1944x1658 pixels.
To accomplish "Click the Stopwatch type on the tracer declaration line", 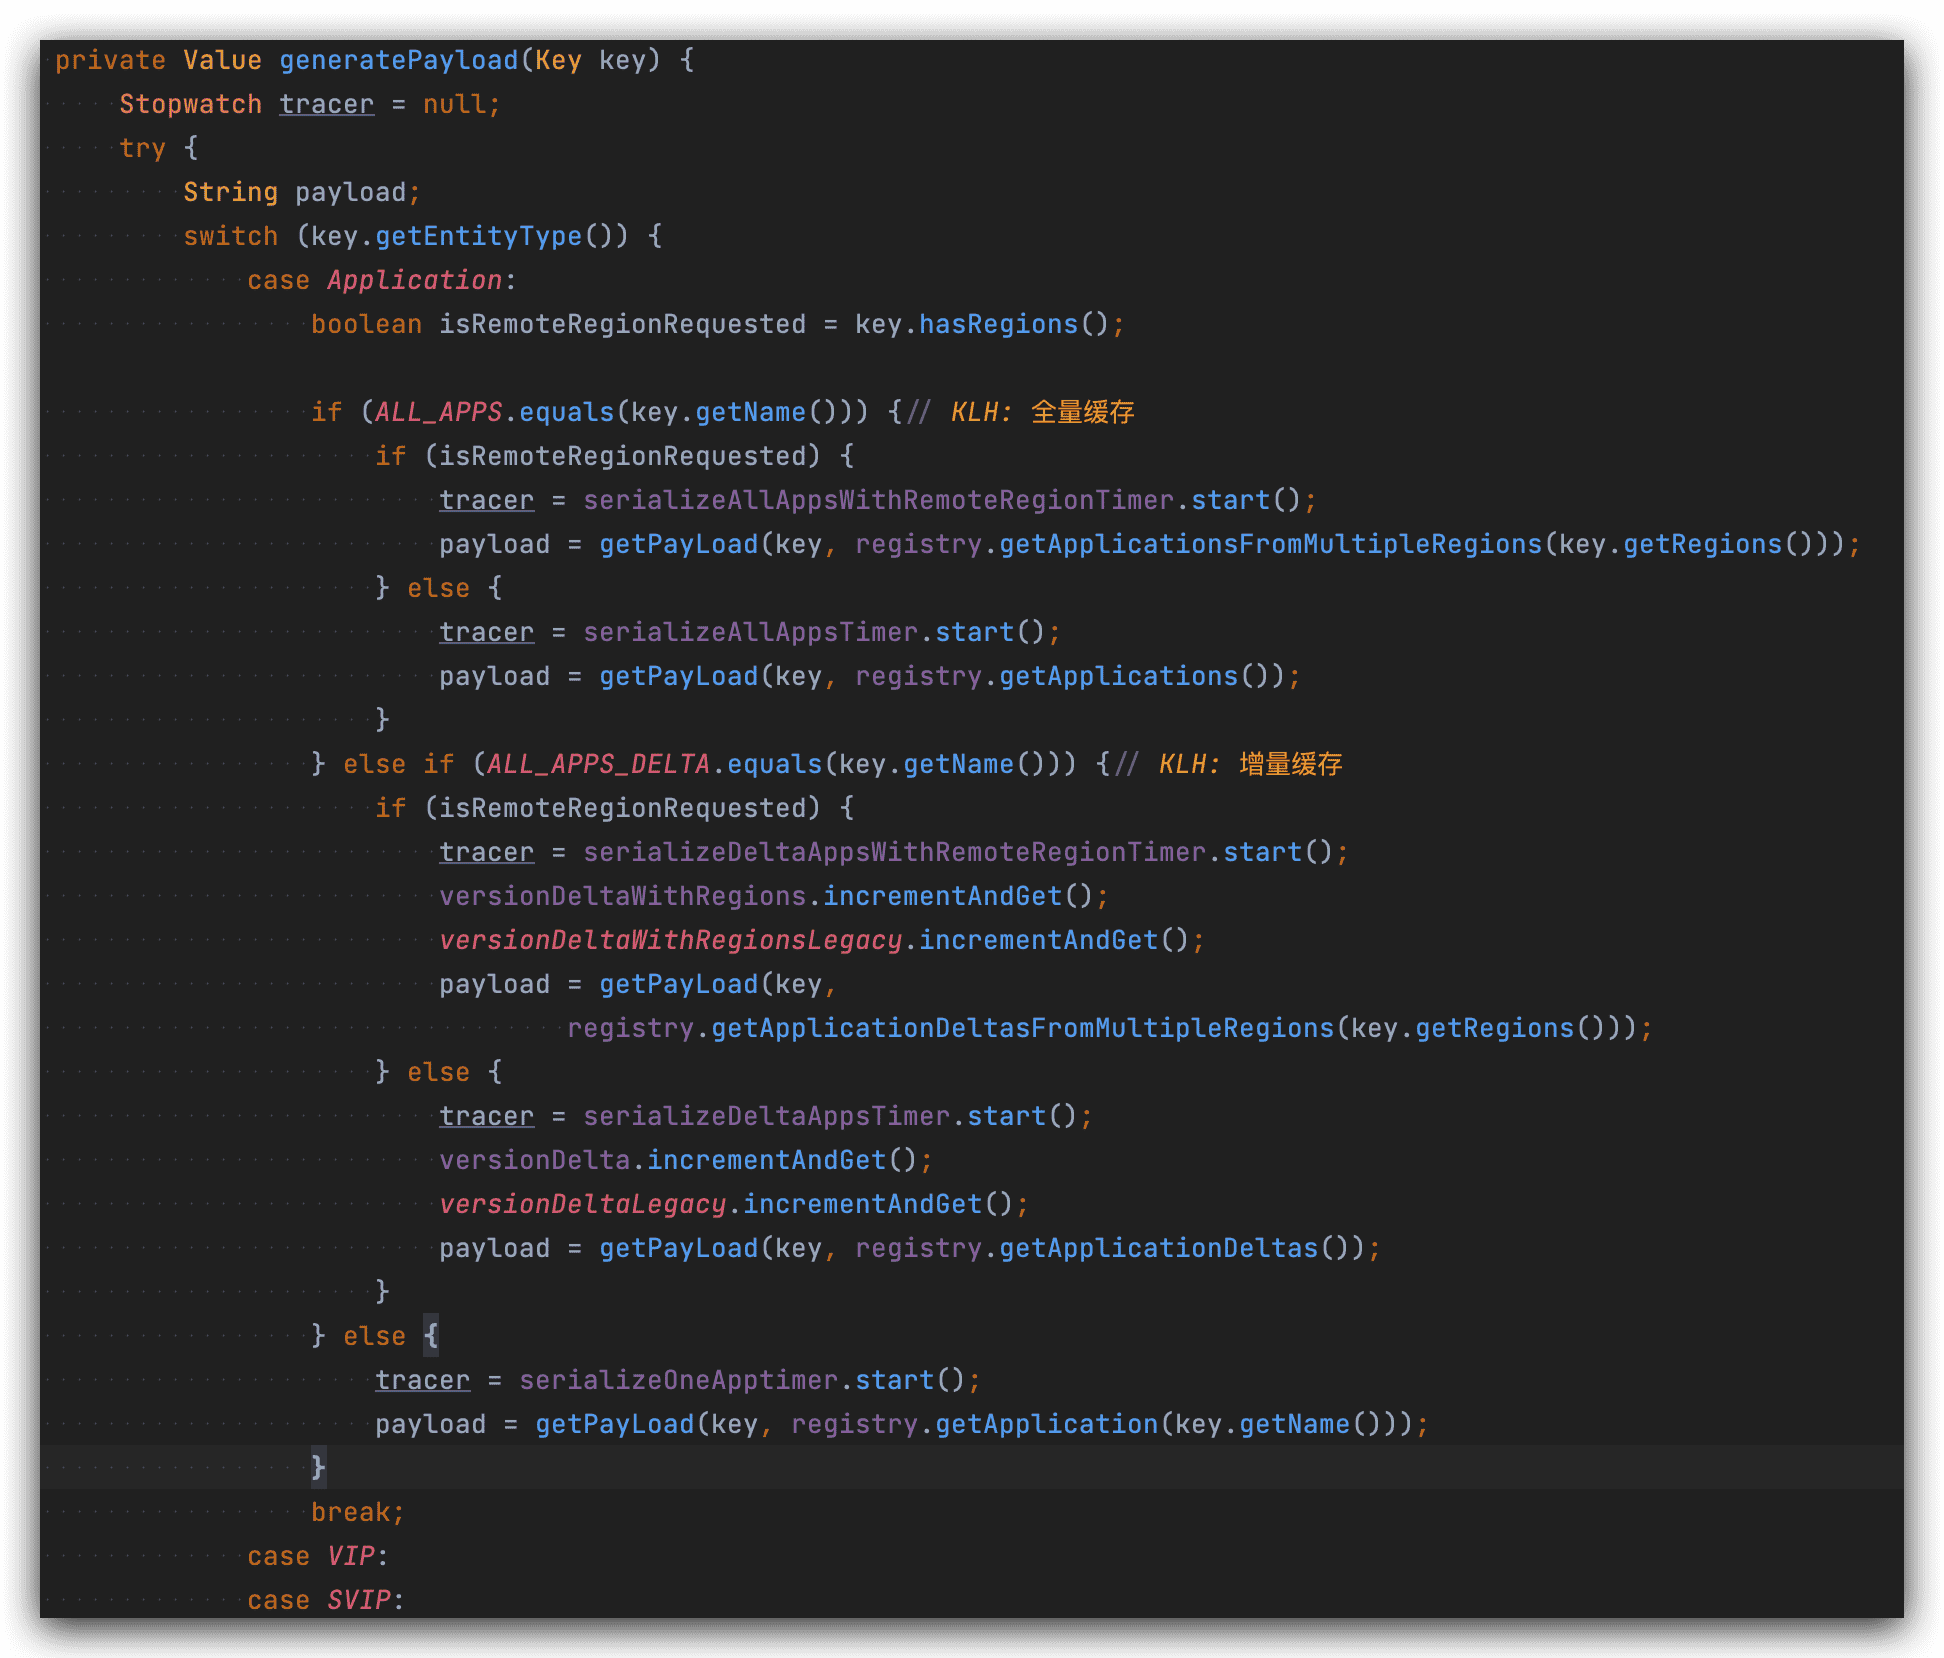I will pos(190,105).
